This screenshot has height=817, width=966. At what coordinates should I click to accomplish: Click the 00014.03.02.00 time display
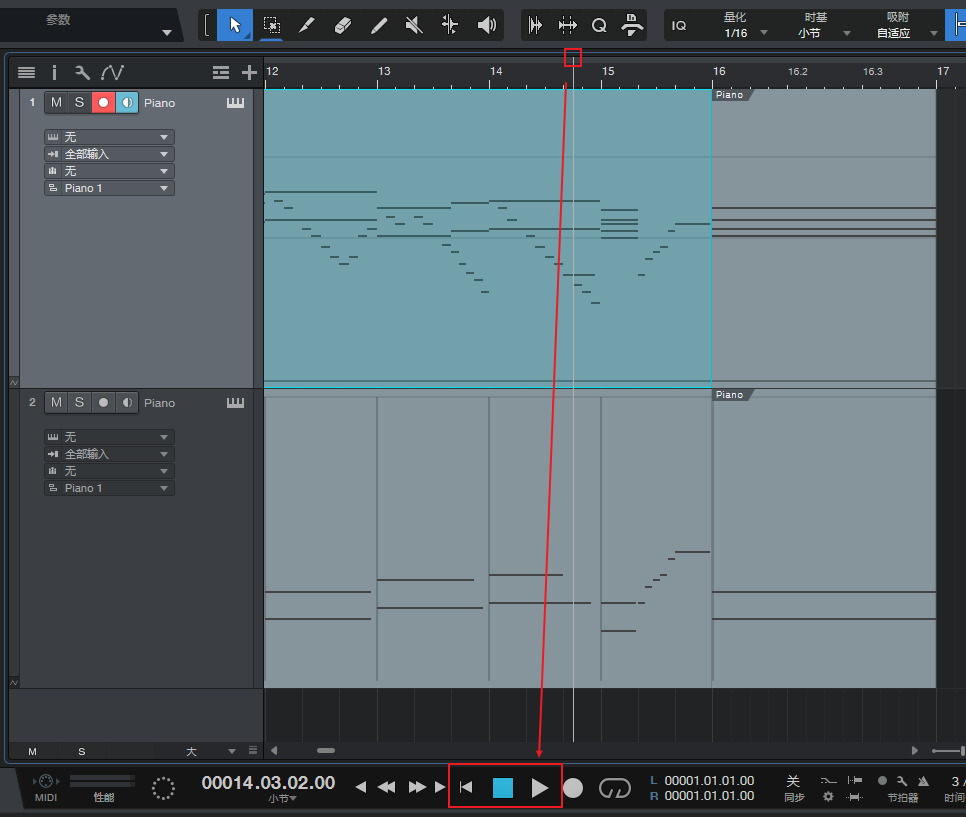[x=268, y=782]
